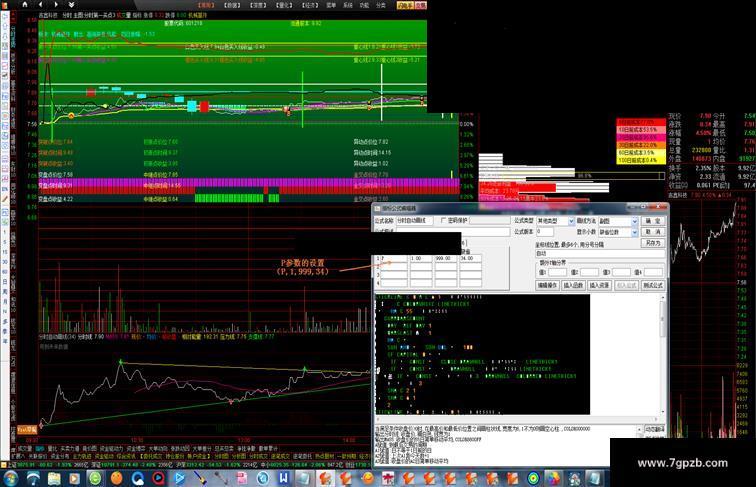Click the 另存为 button in formula editor

click(x=653, y=243)
